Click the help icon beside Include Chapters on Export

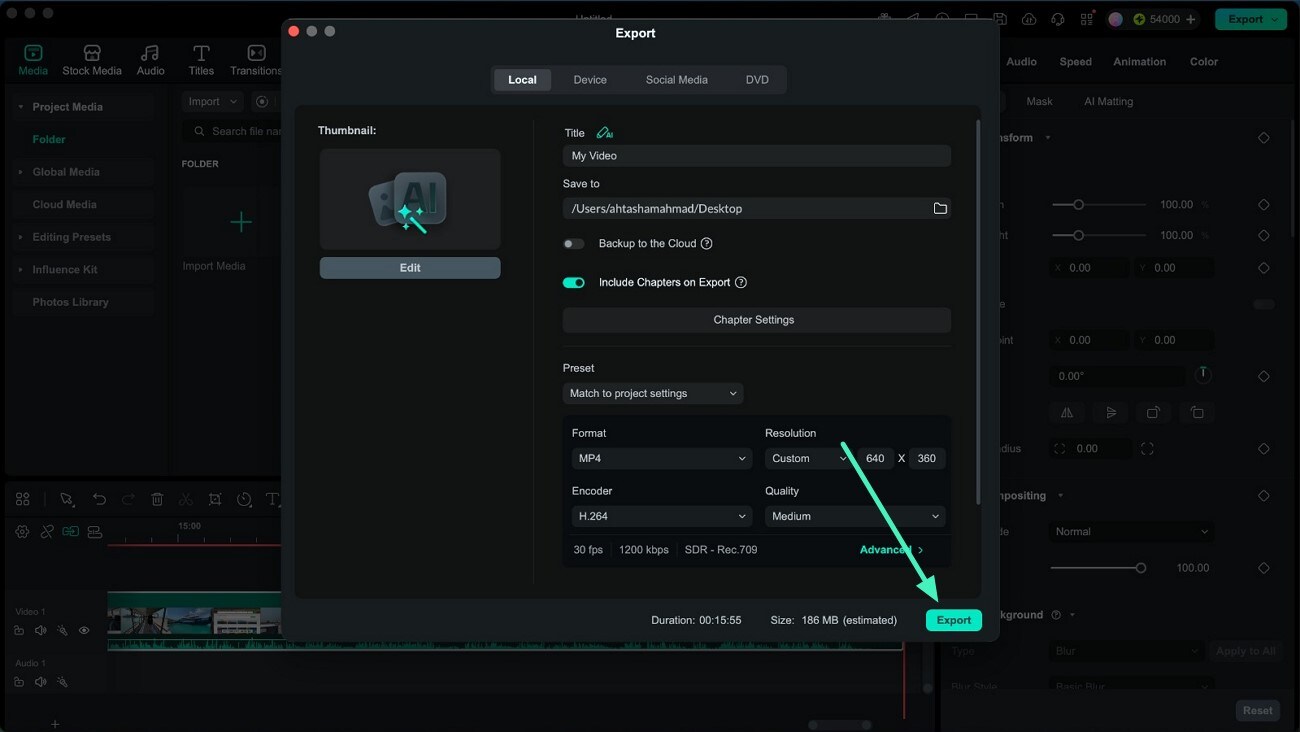point(741,282)
